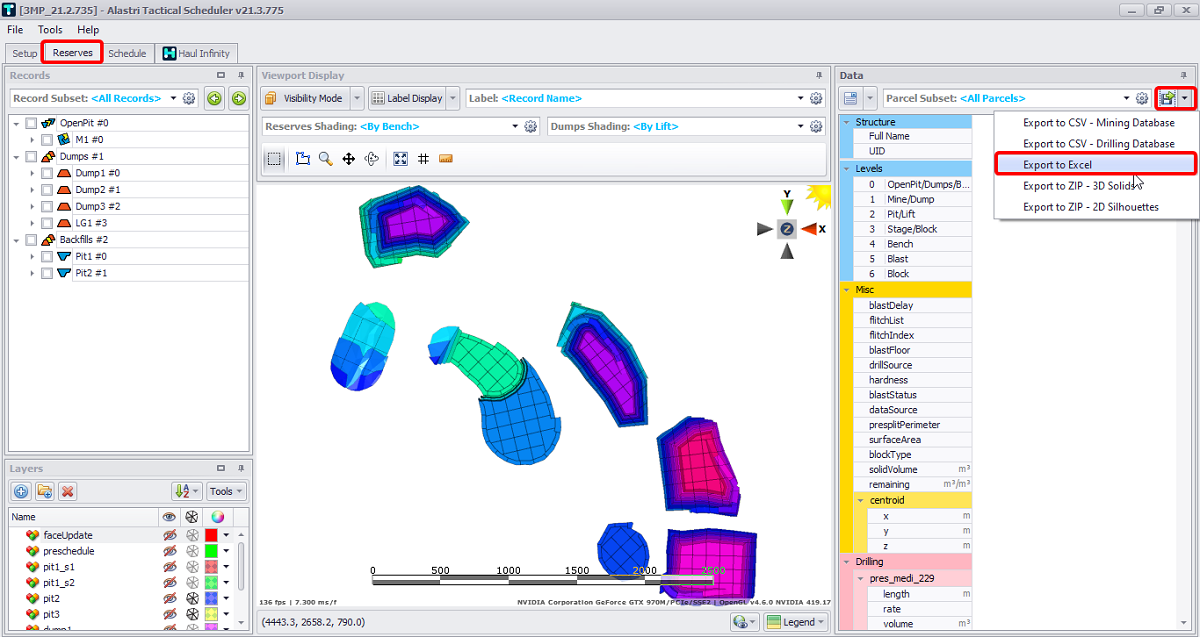Show the faceUpdate layer via eye icon
The image size is (1200, 637).
click(x=170, y=535)
